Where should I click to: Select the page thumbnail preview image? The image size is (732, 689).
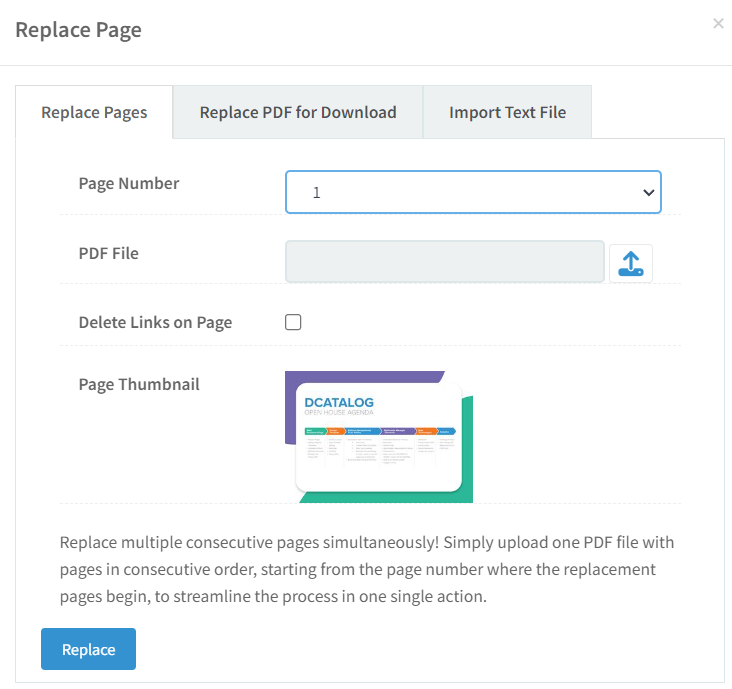point(378,437)
